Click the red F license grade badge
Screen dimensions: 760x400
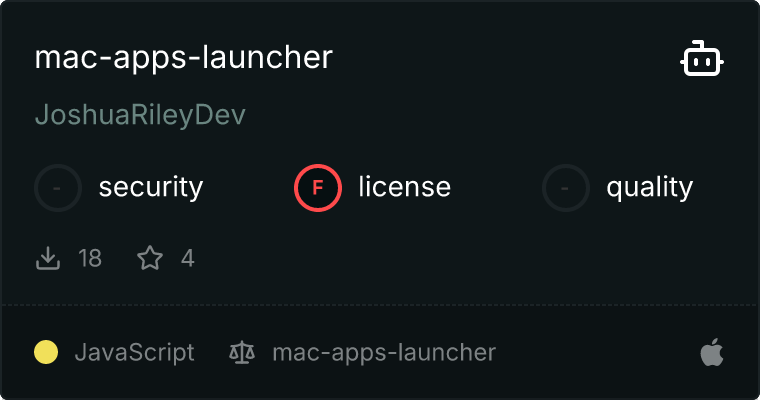[318, 187]
